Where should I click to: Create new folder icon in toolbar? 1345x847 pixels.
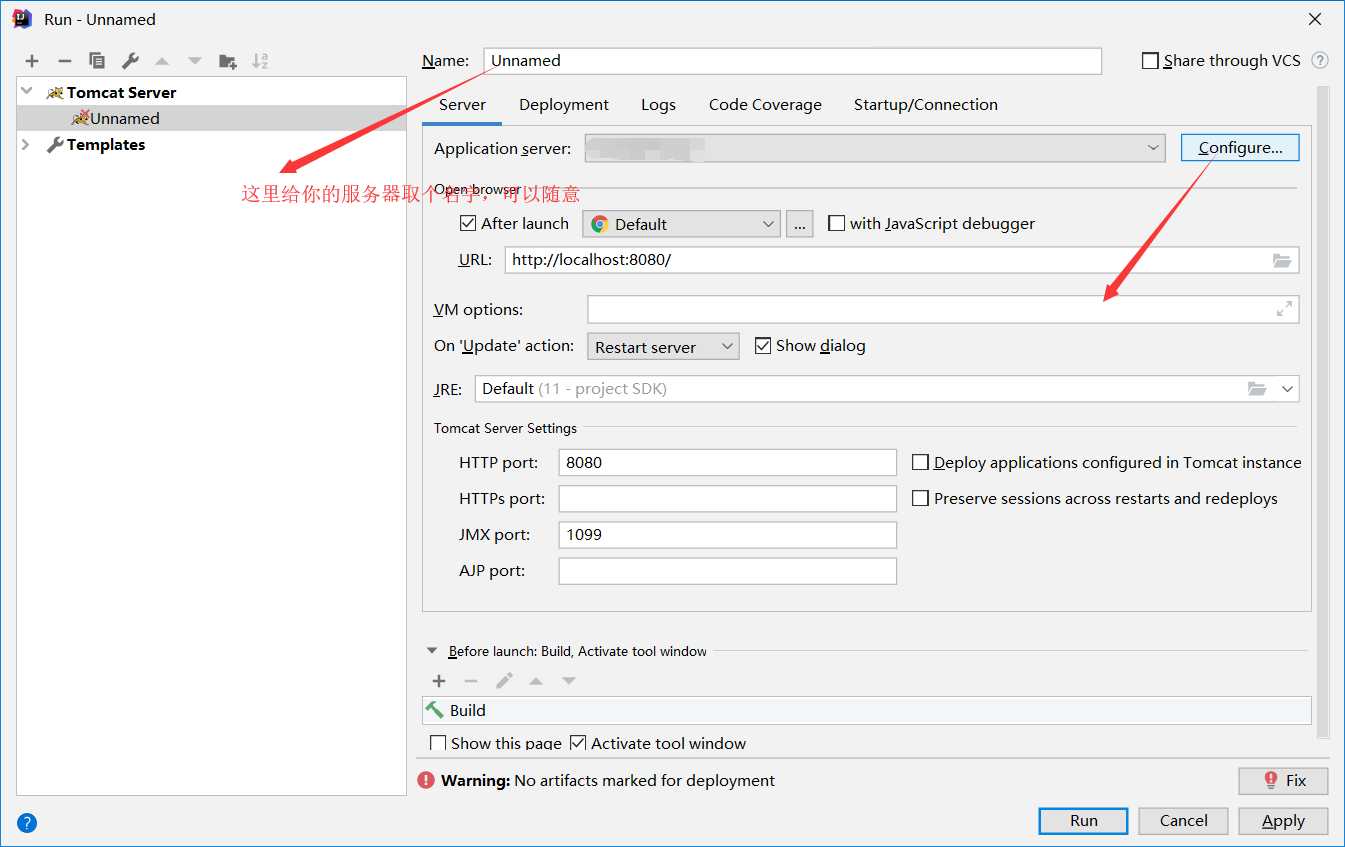point(228,61)
